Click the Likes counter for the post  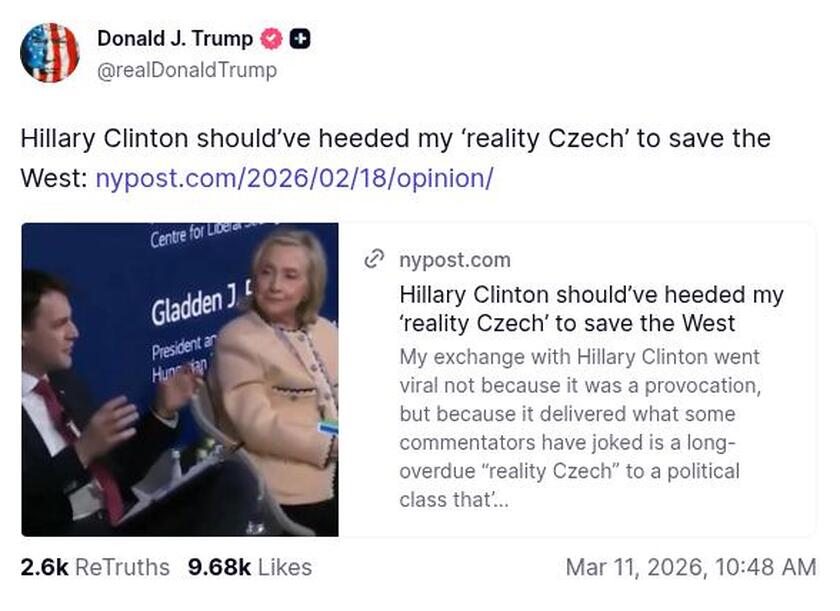point(250,567)
